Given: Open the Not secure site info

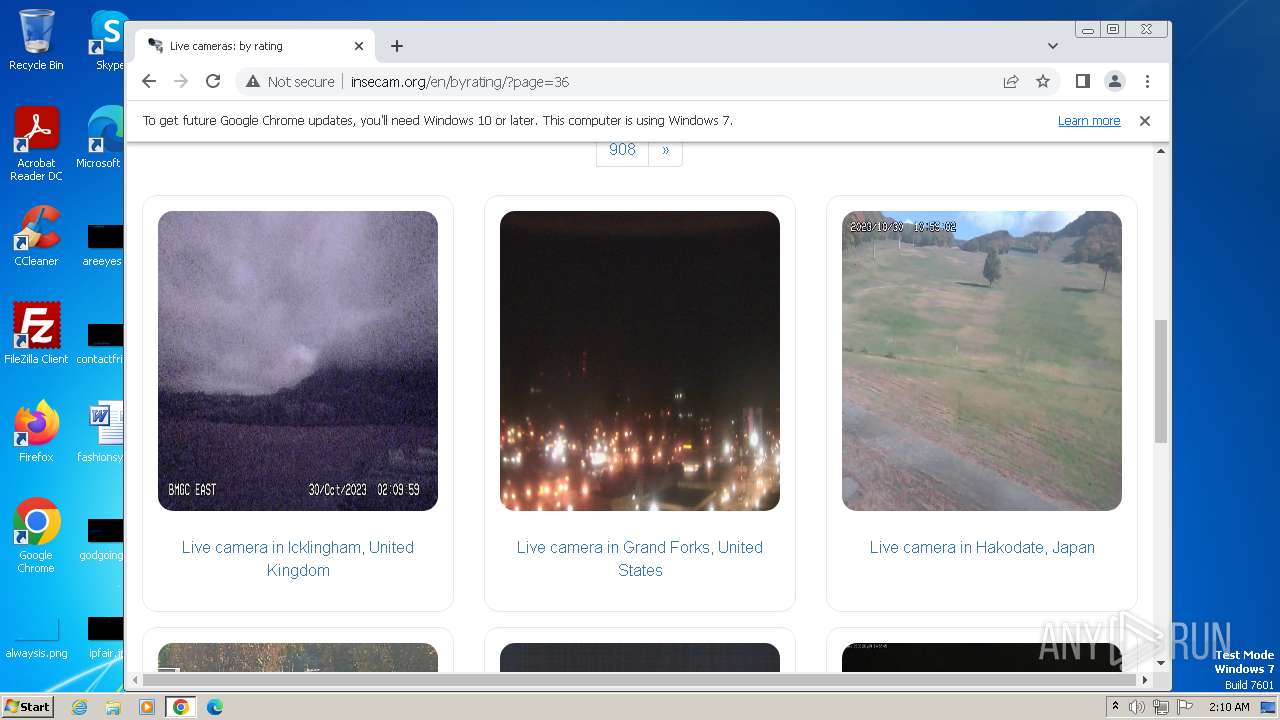Looking at the screenshot, I should tap(290, 82).
